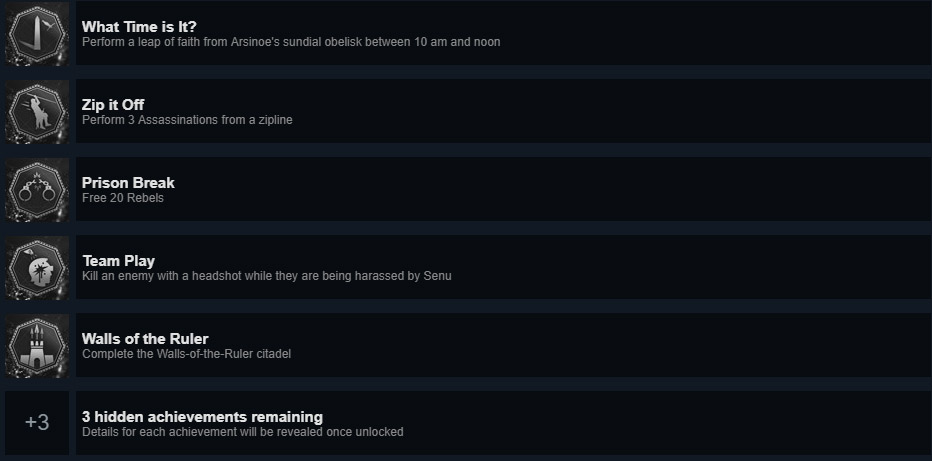Click the Free 20 Rebels description

tap(122, 198)
